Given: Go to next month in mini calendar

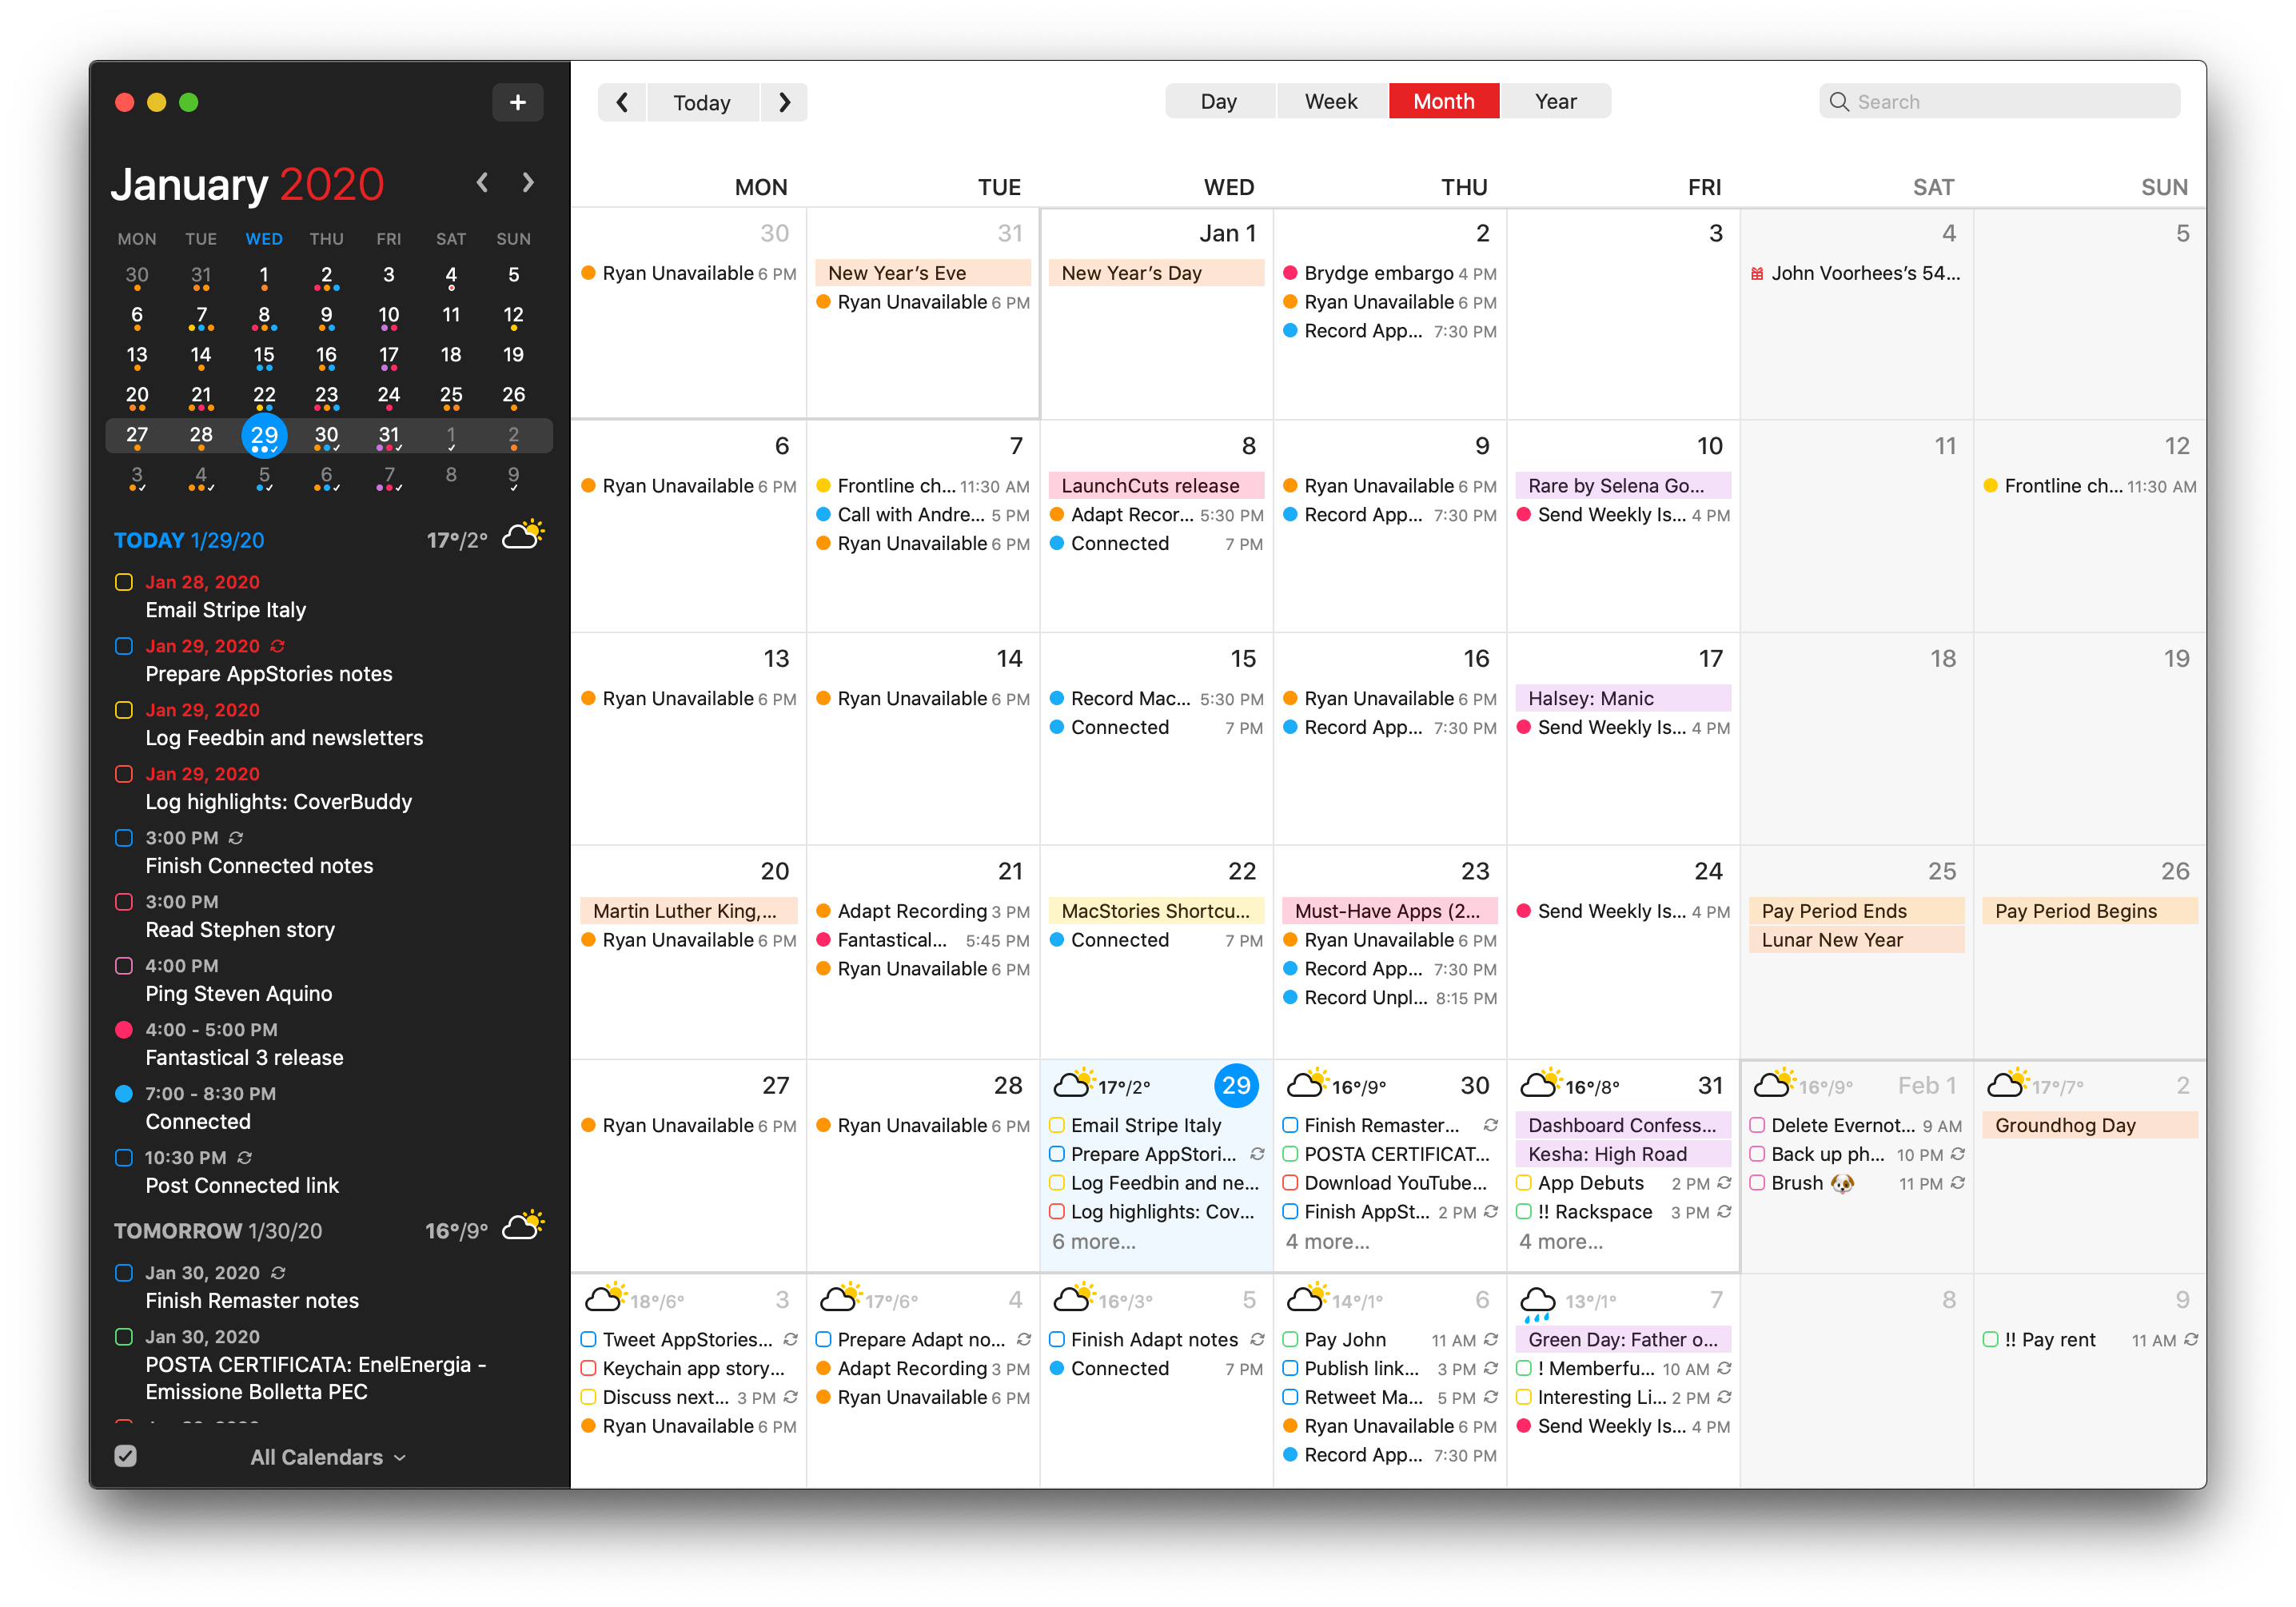Looking at the screenshot, I should tap(528, 183).
